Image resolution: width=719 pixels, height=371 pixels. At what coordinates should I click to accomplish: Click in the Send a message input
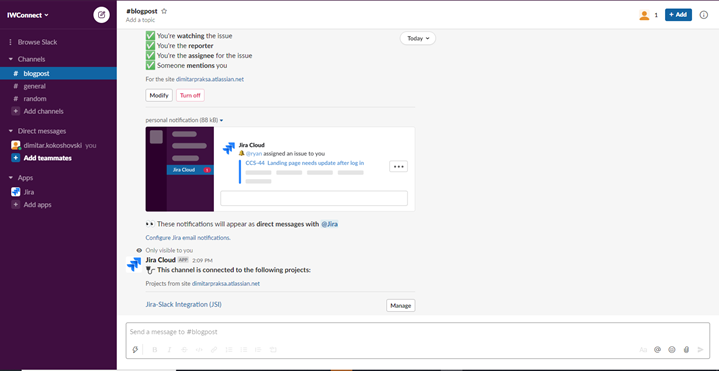pyautogui.click(x=417, y=332)
